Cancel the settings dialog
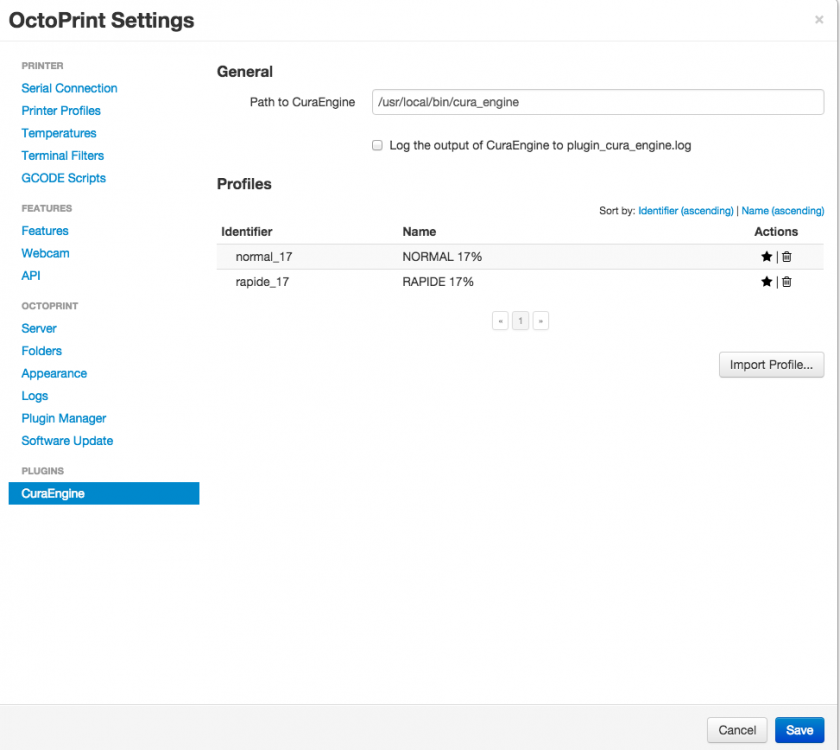The image size is (840, 750). pyautogui.click(x=737, y=730)
